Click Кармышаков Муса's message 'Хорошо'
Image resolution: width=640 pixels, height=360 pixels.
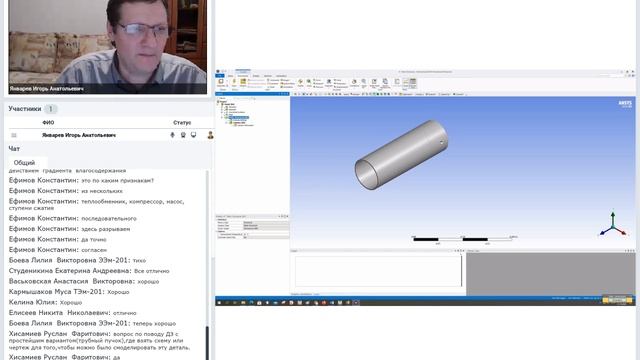(x=118, y=292)
